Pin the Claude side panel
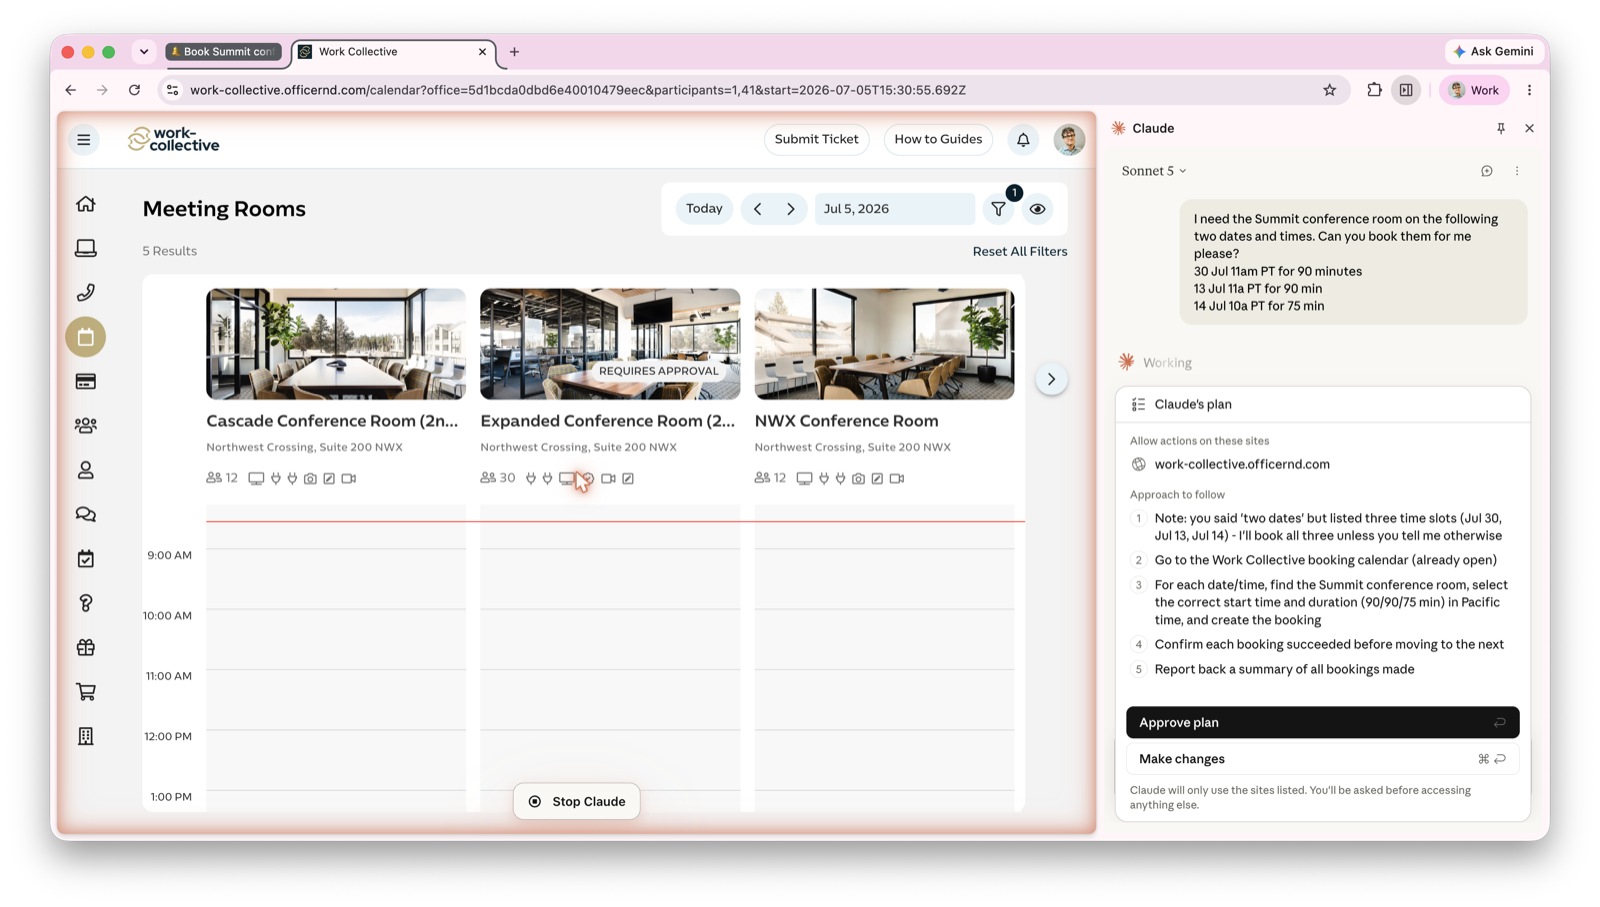The width and height of the screenshot is (1600, 907). 1501,128
